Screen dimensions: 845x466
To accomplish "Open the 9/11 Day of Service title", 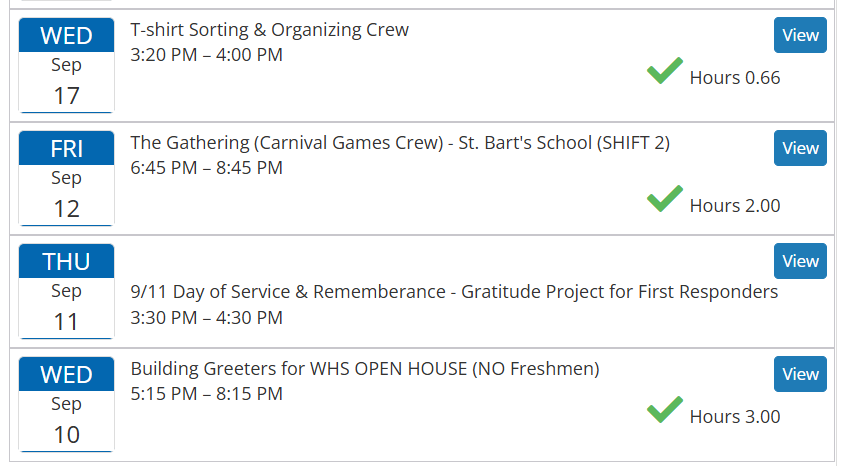I will 454,292.
